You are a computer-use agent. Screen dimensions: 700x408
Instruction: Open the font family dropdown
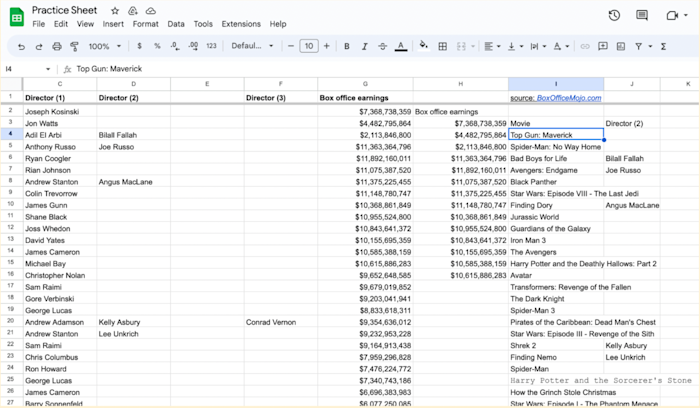252,46
